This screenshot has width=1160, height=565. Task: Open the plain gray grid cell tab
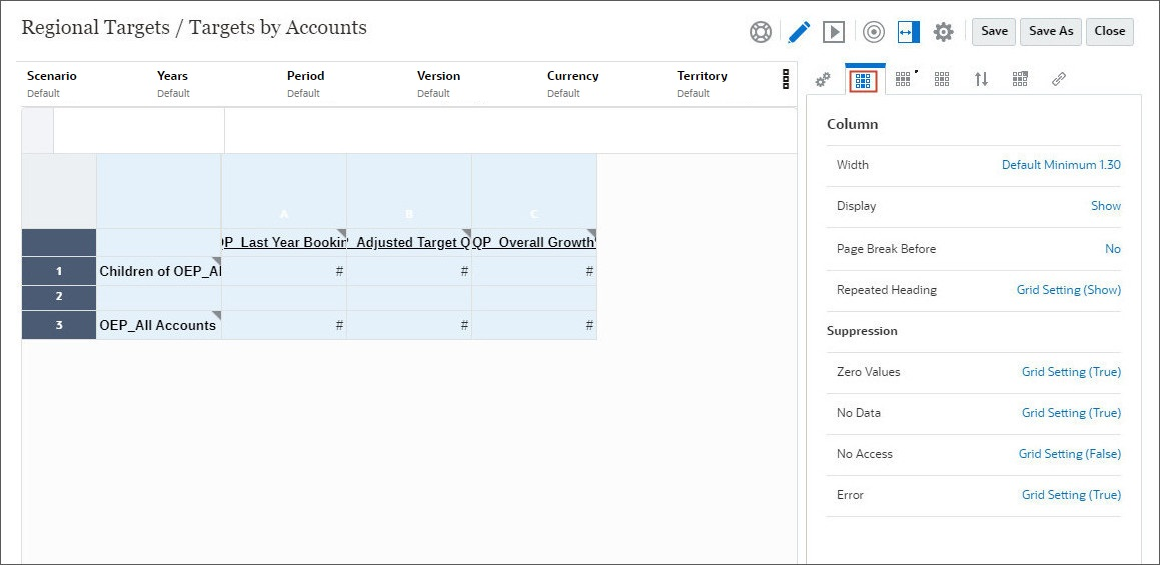point(942,79)
